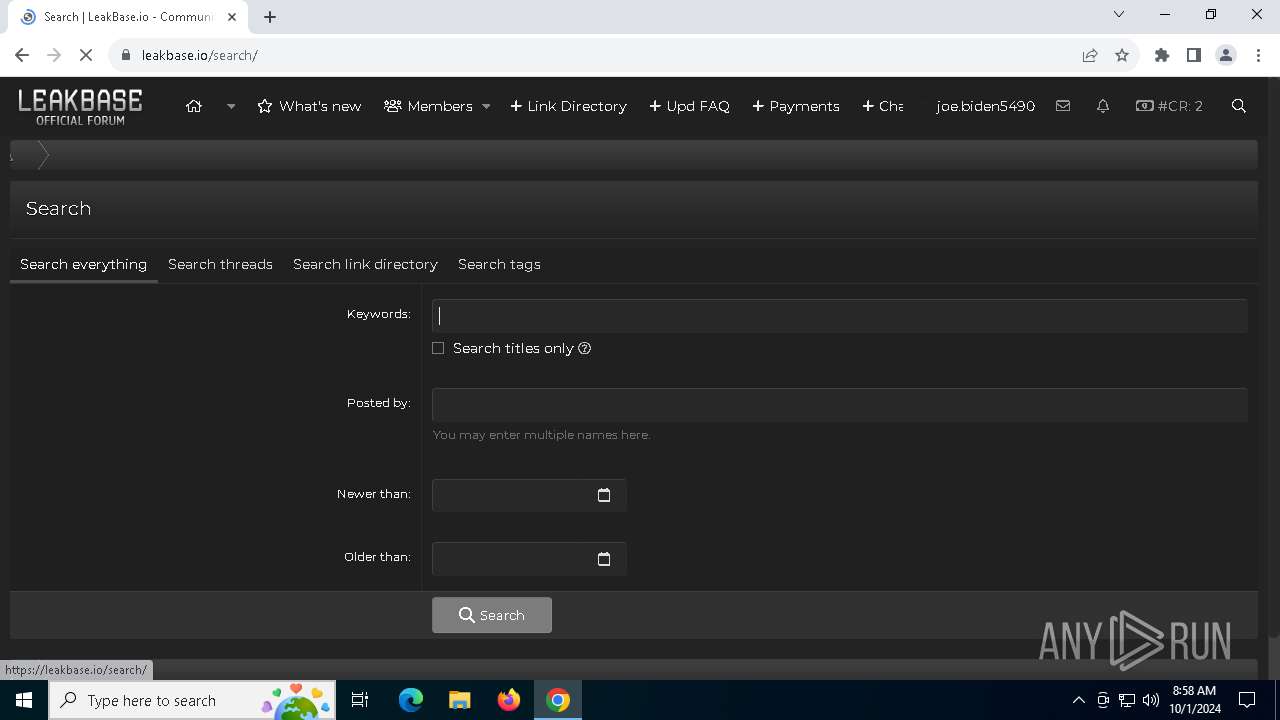Open Task View on the taskbar
The image size is (1280, 720).
360,700
